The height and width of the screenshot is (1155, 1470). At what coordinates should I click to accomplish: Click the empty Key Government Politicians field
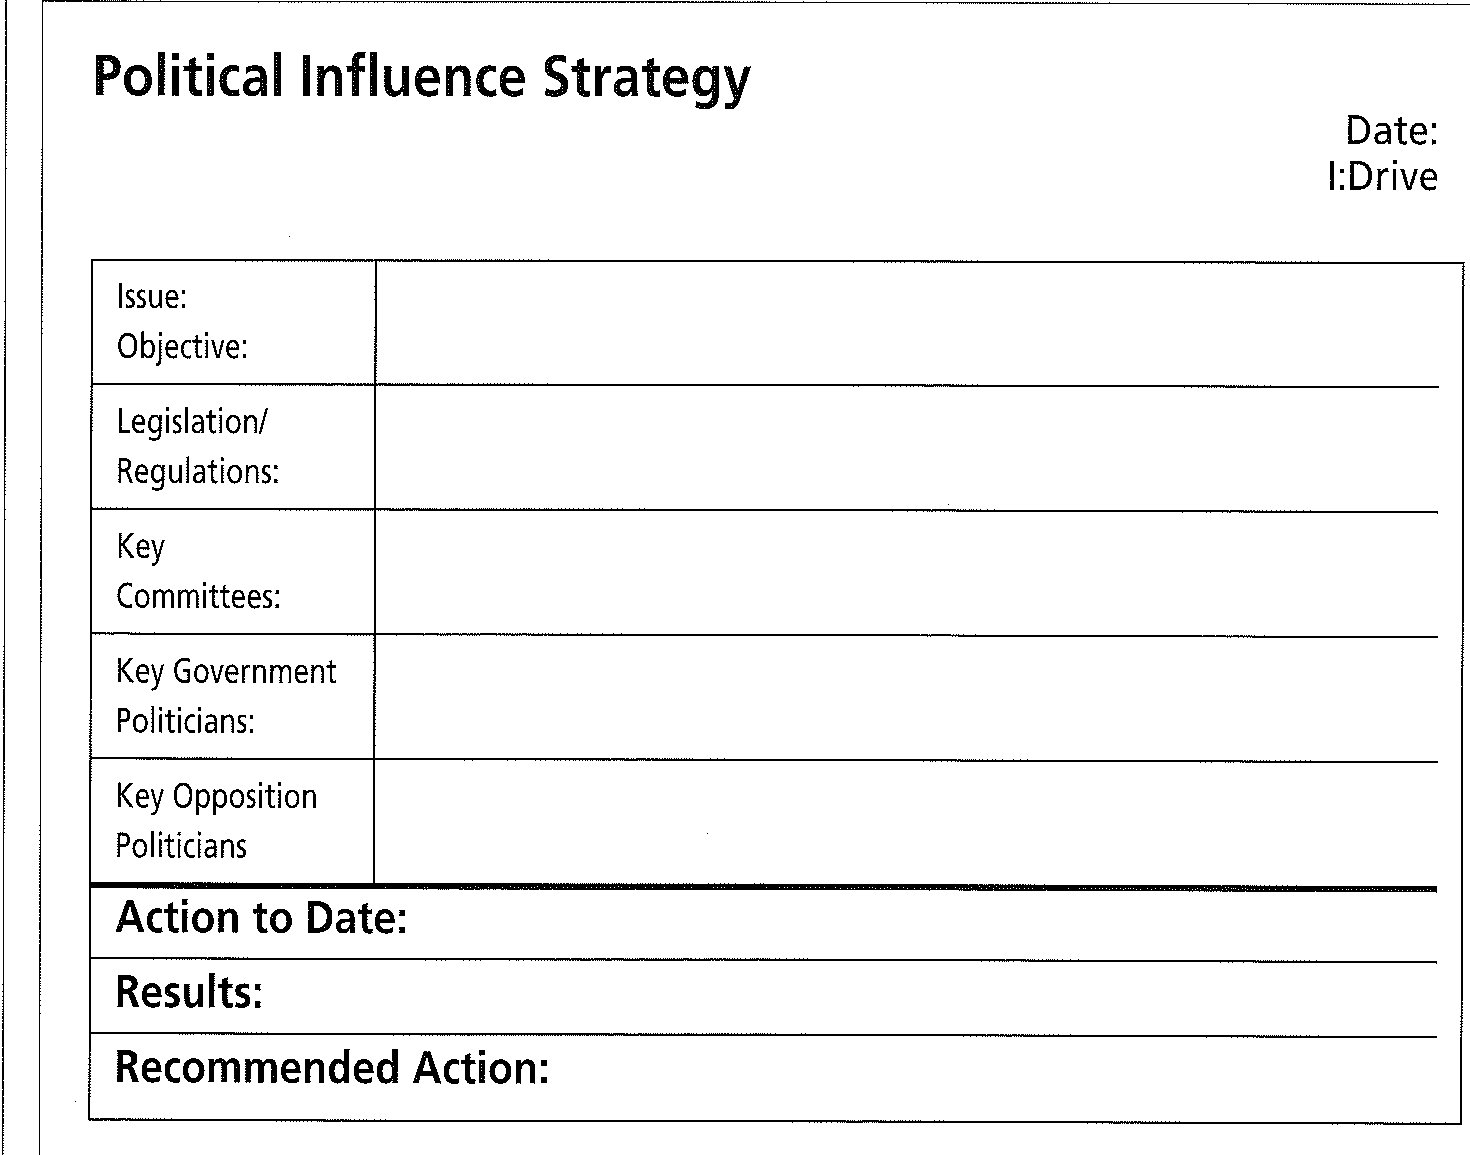point(907,698)
